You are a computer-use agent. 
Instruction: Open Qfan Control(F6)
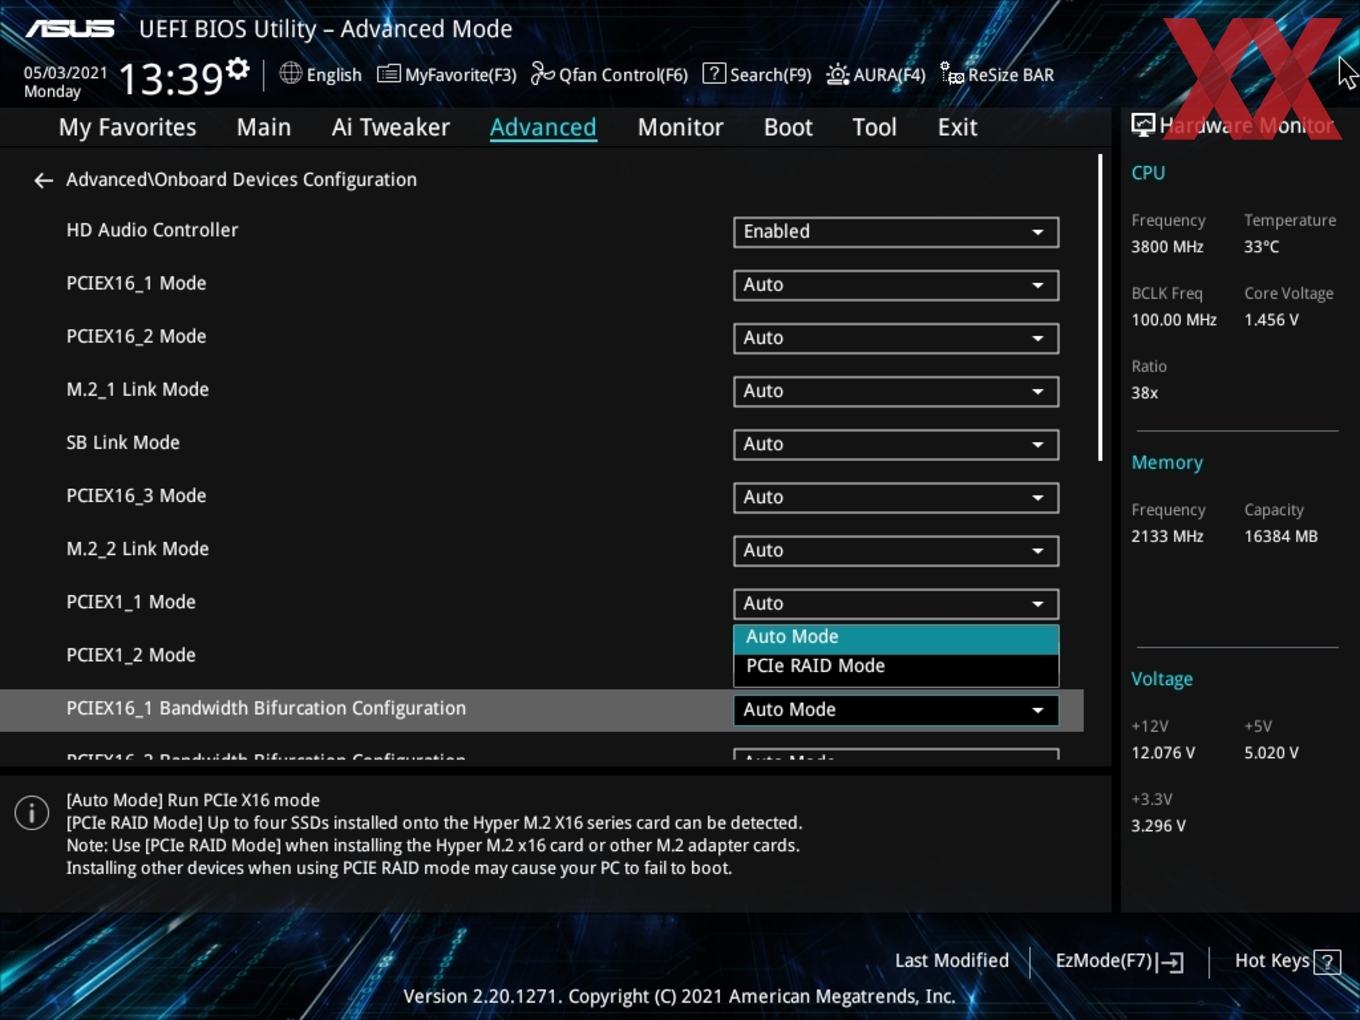(x=609, y=74)
